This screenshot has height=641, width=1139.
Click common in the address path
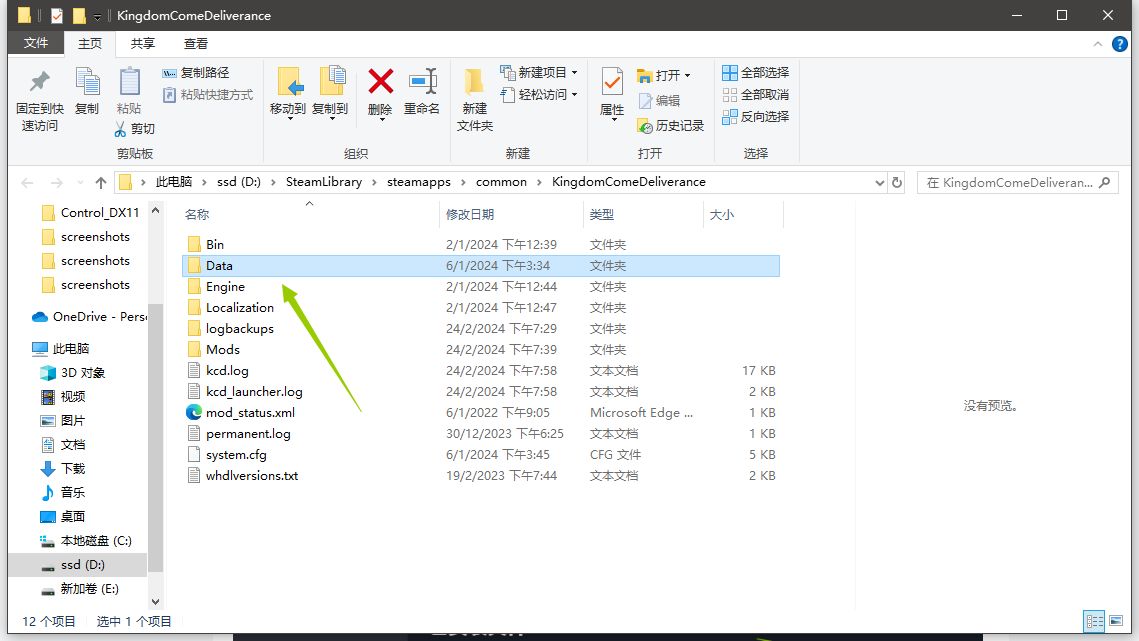[501, 182]
